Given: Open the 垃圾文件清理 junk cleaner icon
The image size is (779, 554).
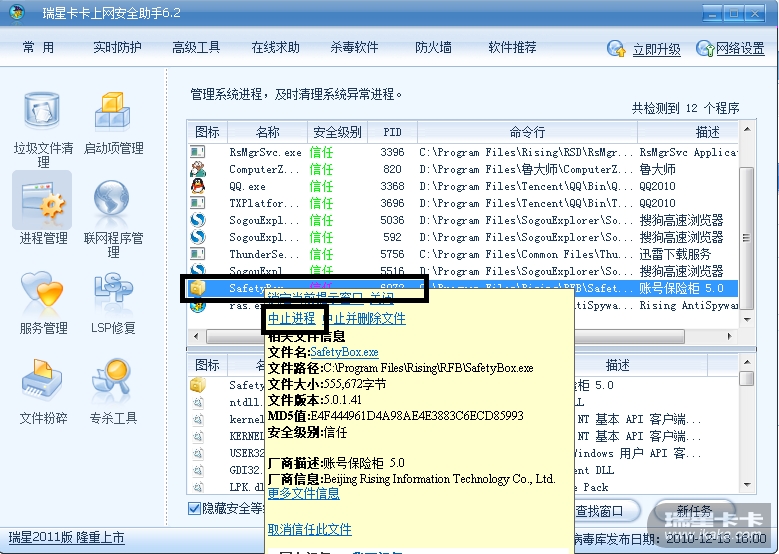Looking at the screenshot, I should (42, 112).
